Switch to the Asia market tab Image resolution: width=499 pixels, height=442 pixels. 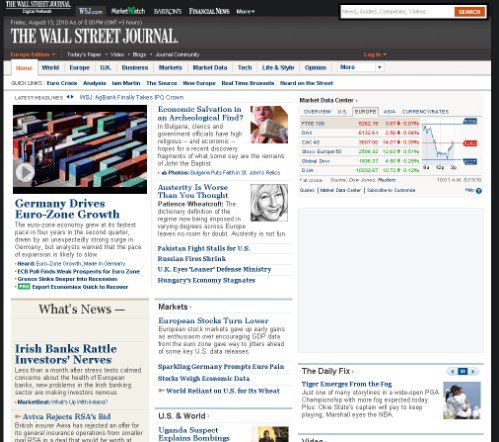(x=389, y=112)
